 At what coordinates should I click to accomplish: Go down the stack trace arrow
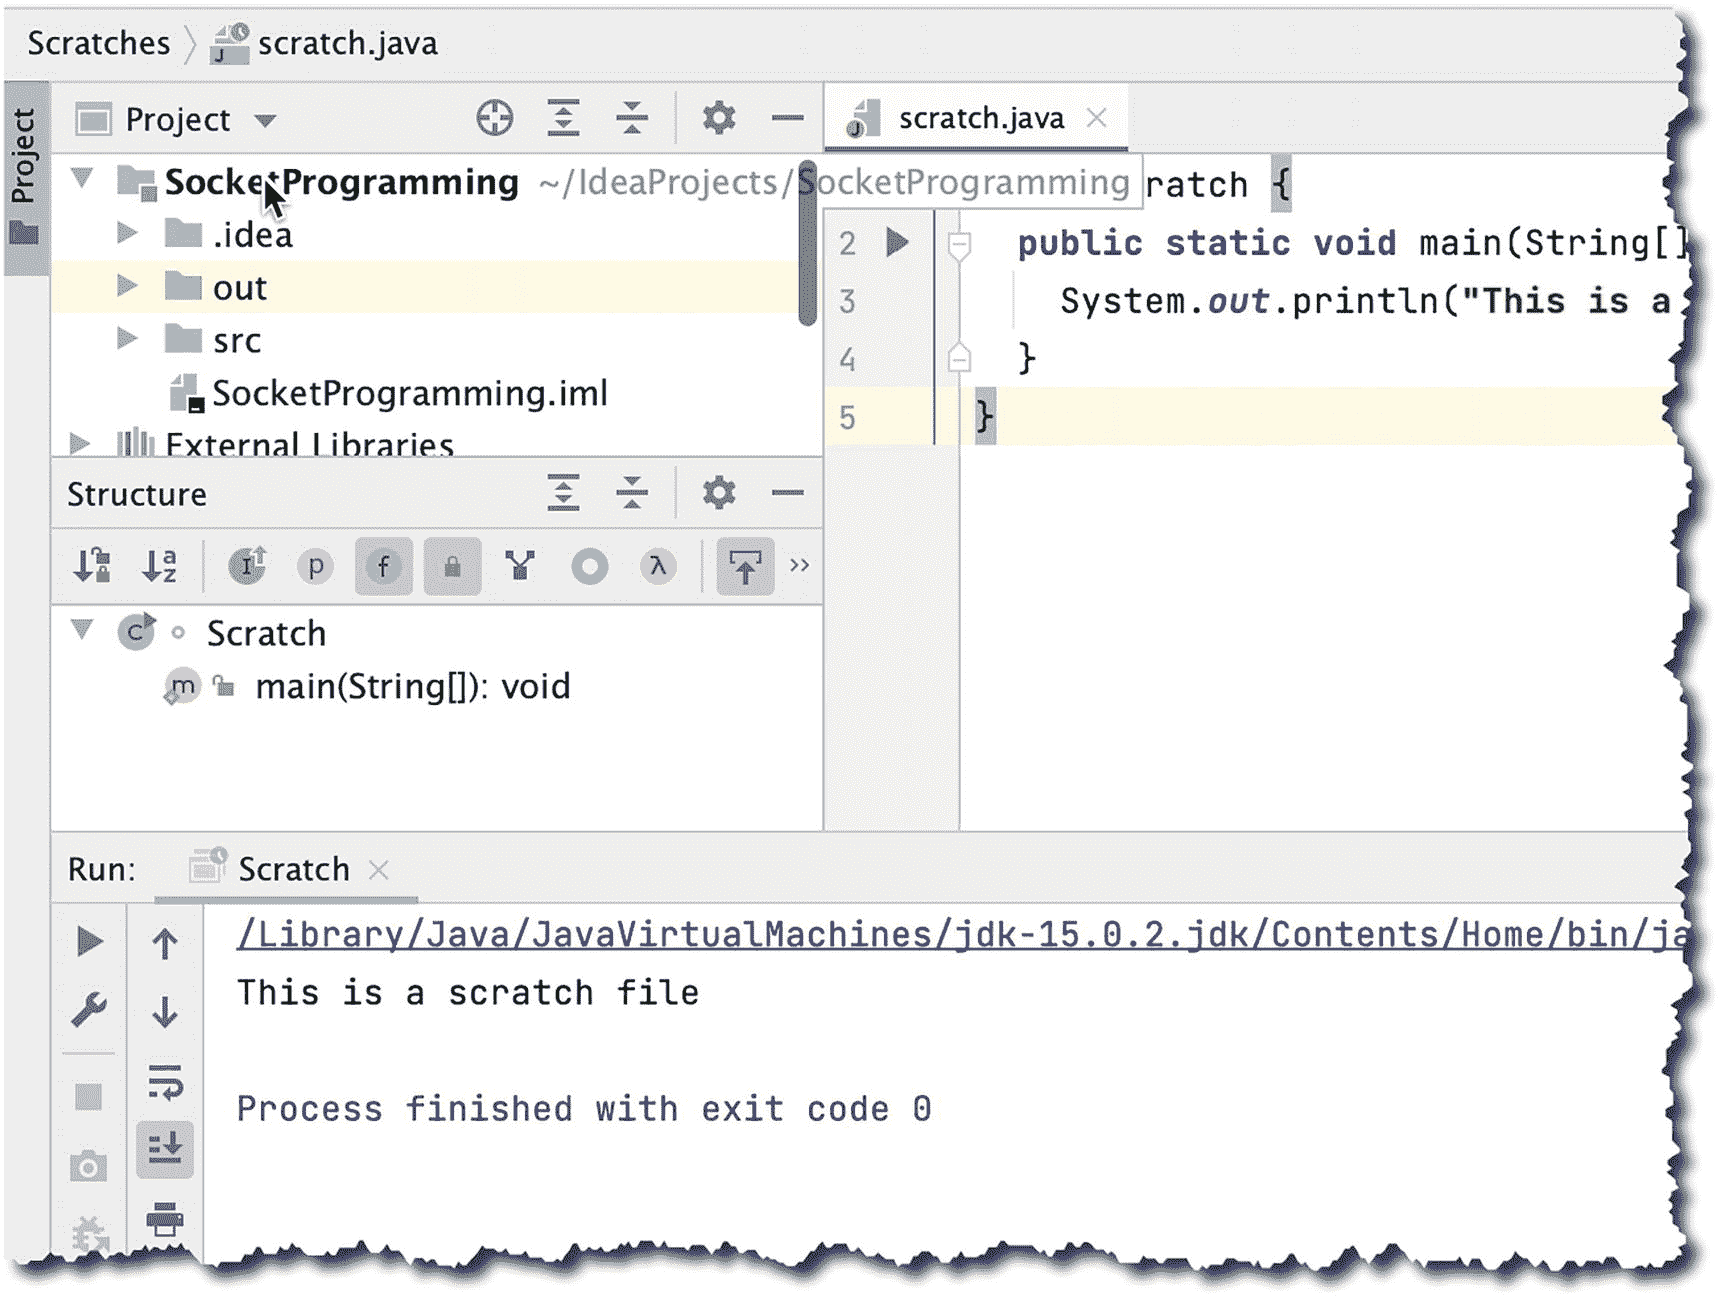[x=165, y=1011]
